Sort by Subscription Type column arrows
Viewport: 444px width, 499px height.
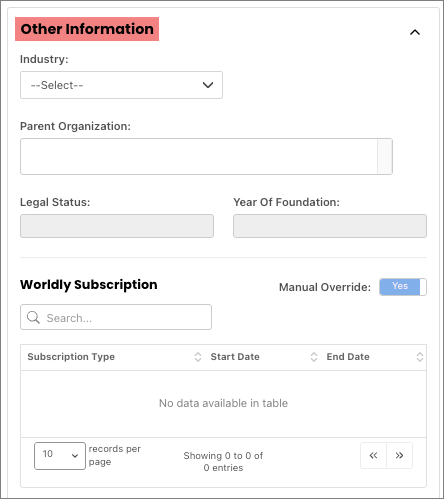[198, 357]
